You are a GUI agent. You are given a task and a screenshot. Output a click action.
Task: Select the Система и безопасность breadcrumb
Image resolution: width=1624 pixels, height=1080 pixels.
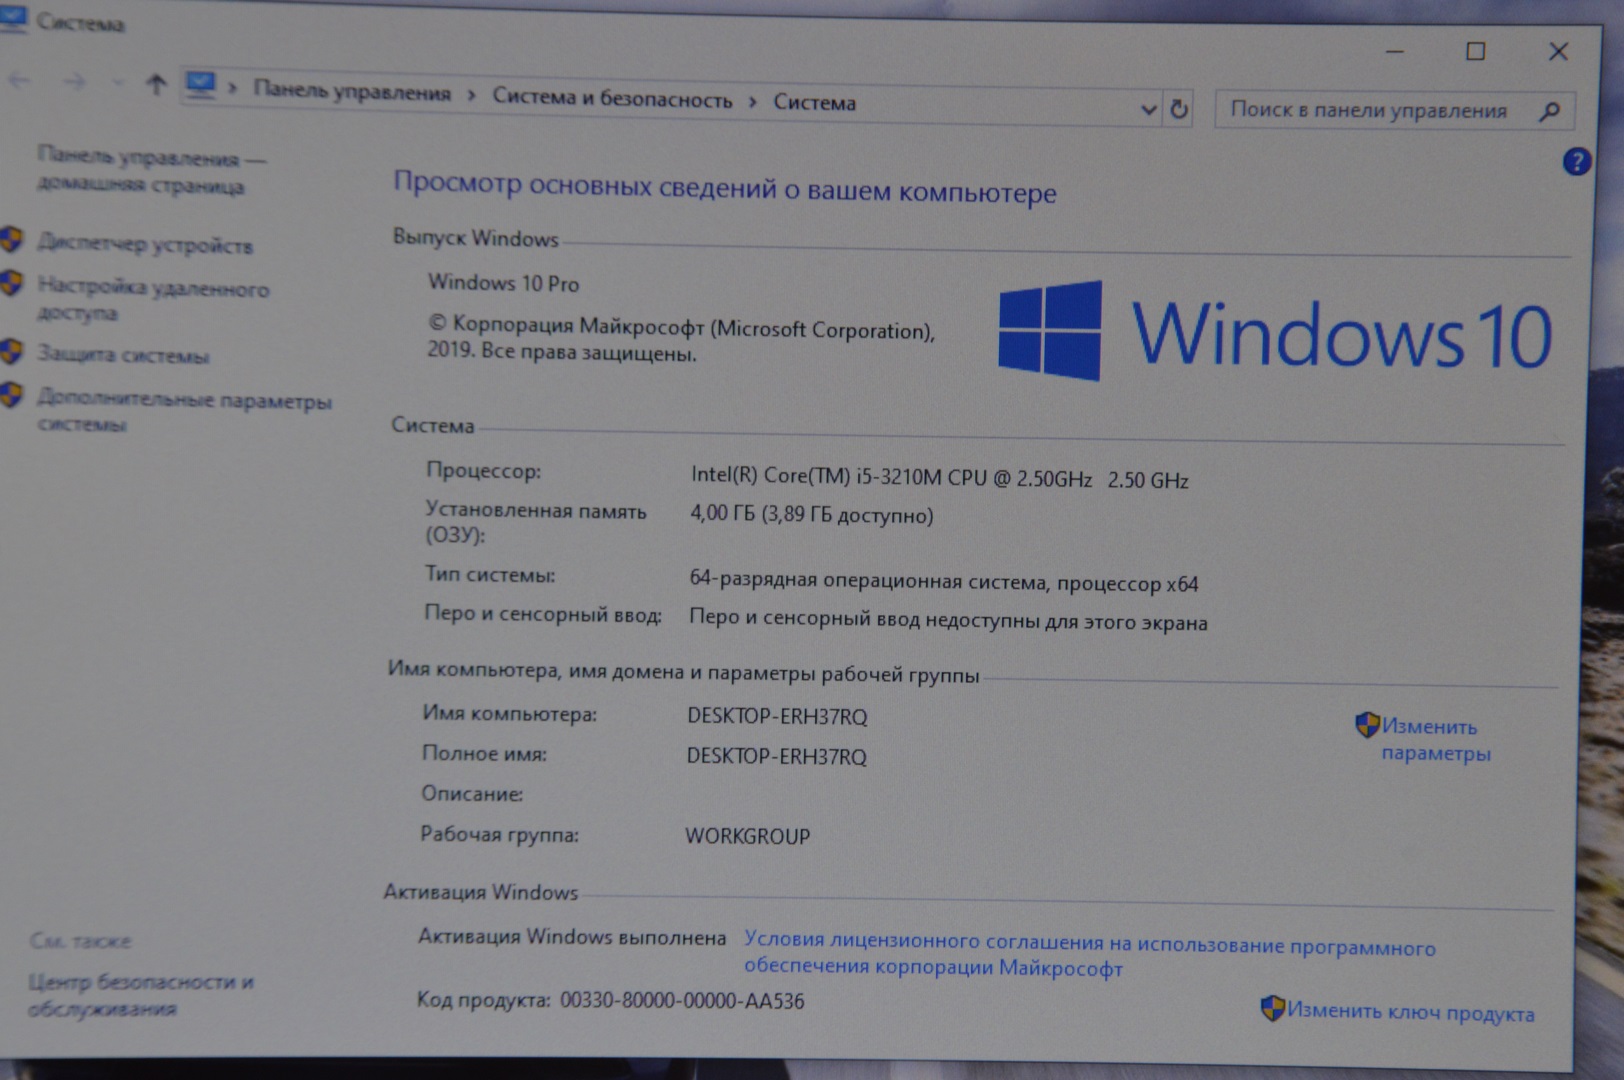pyautogui.click(x=612, y=98)
